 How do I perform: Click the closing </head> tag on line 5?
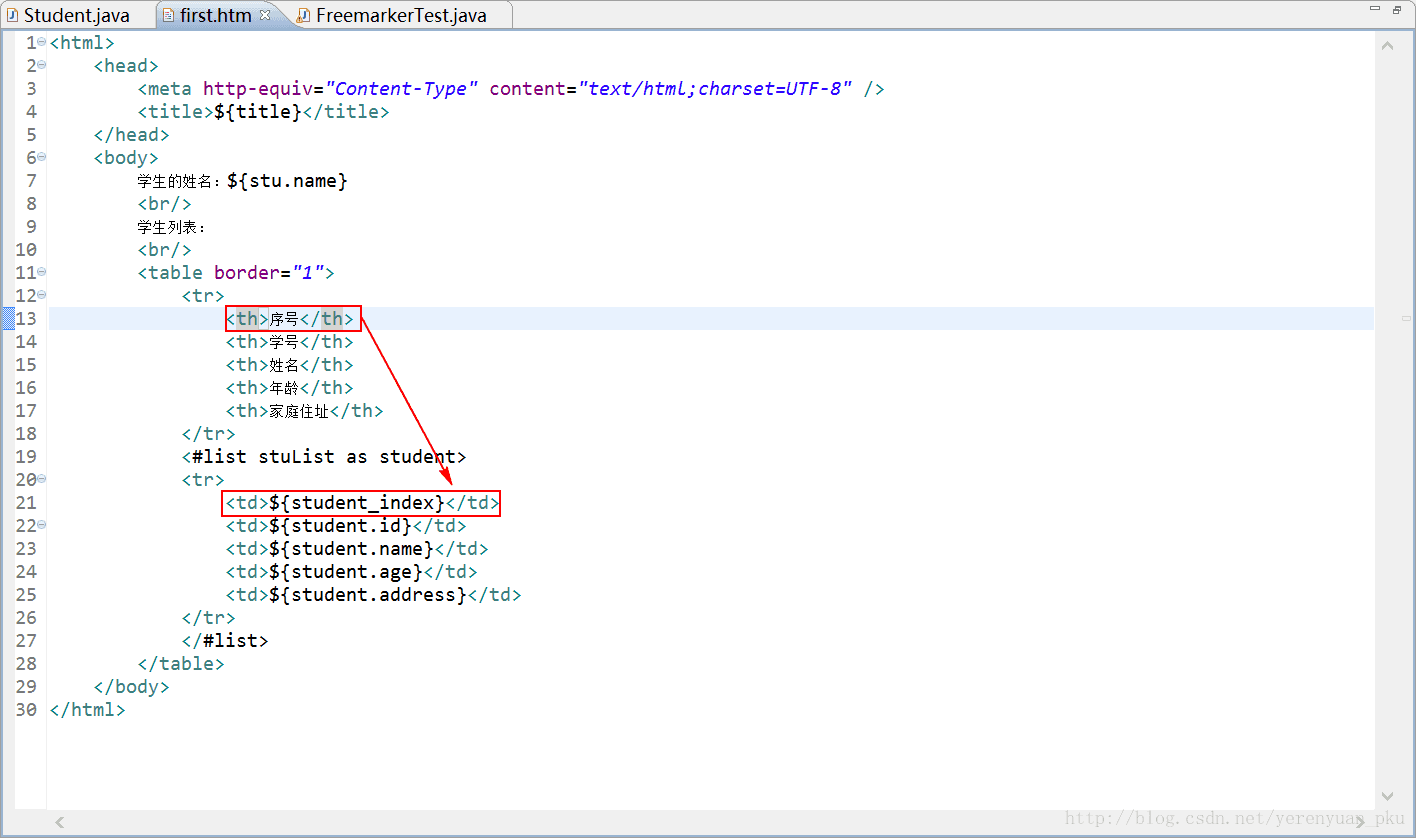click(x=132, y=134)
